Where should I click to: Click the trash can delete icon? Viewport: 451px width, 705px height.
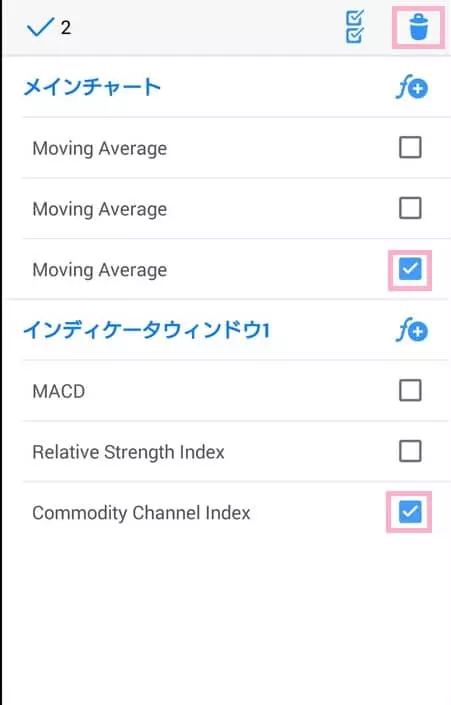point(419,27)
